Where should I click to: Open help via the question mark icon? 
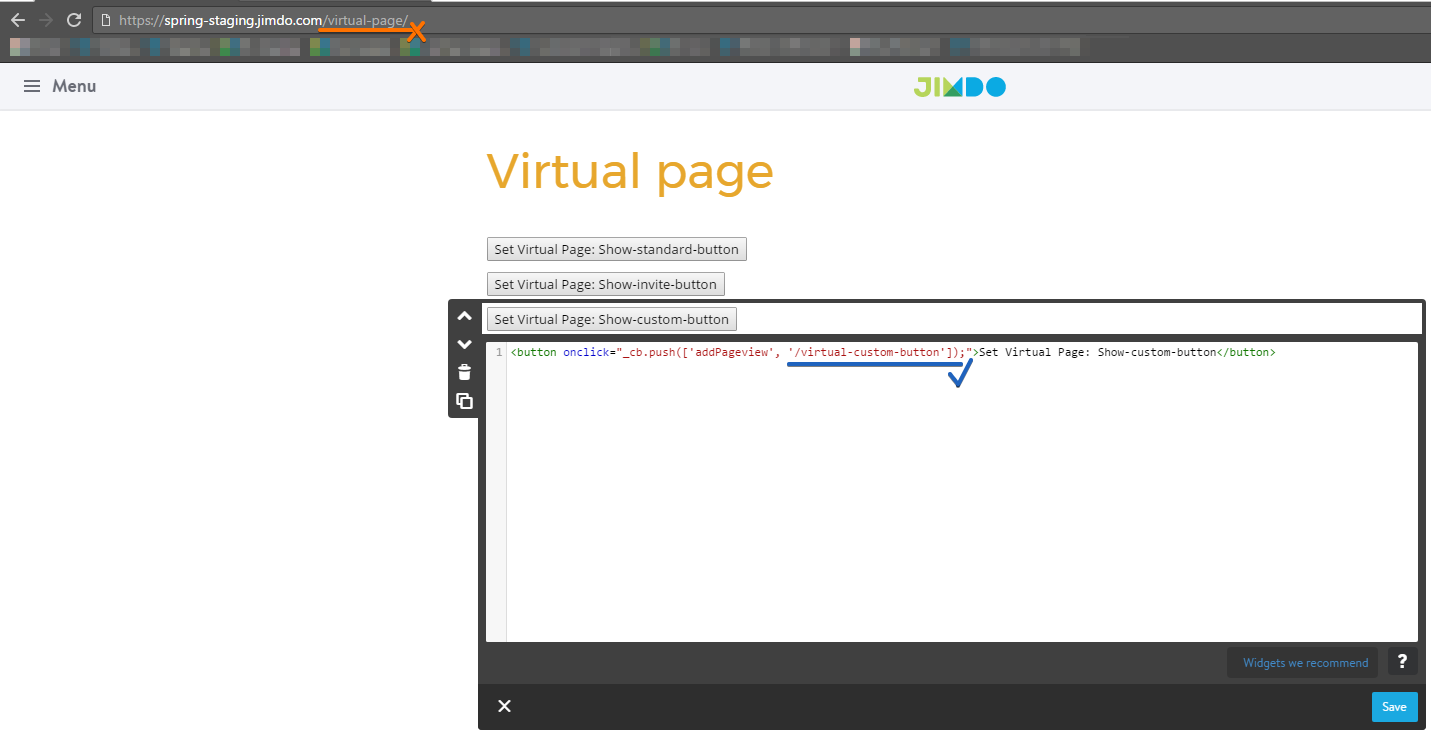(1402, 661)
